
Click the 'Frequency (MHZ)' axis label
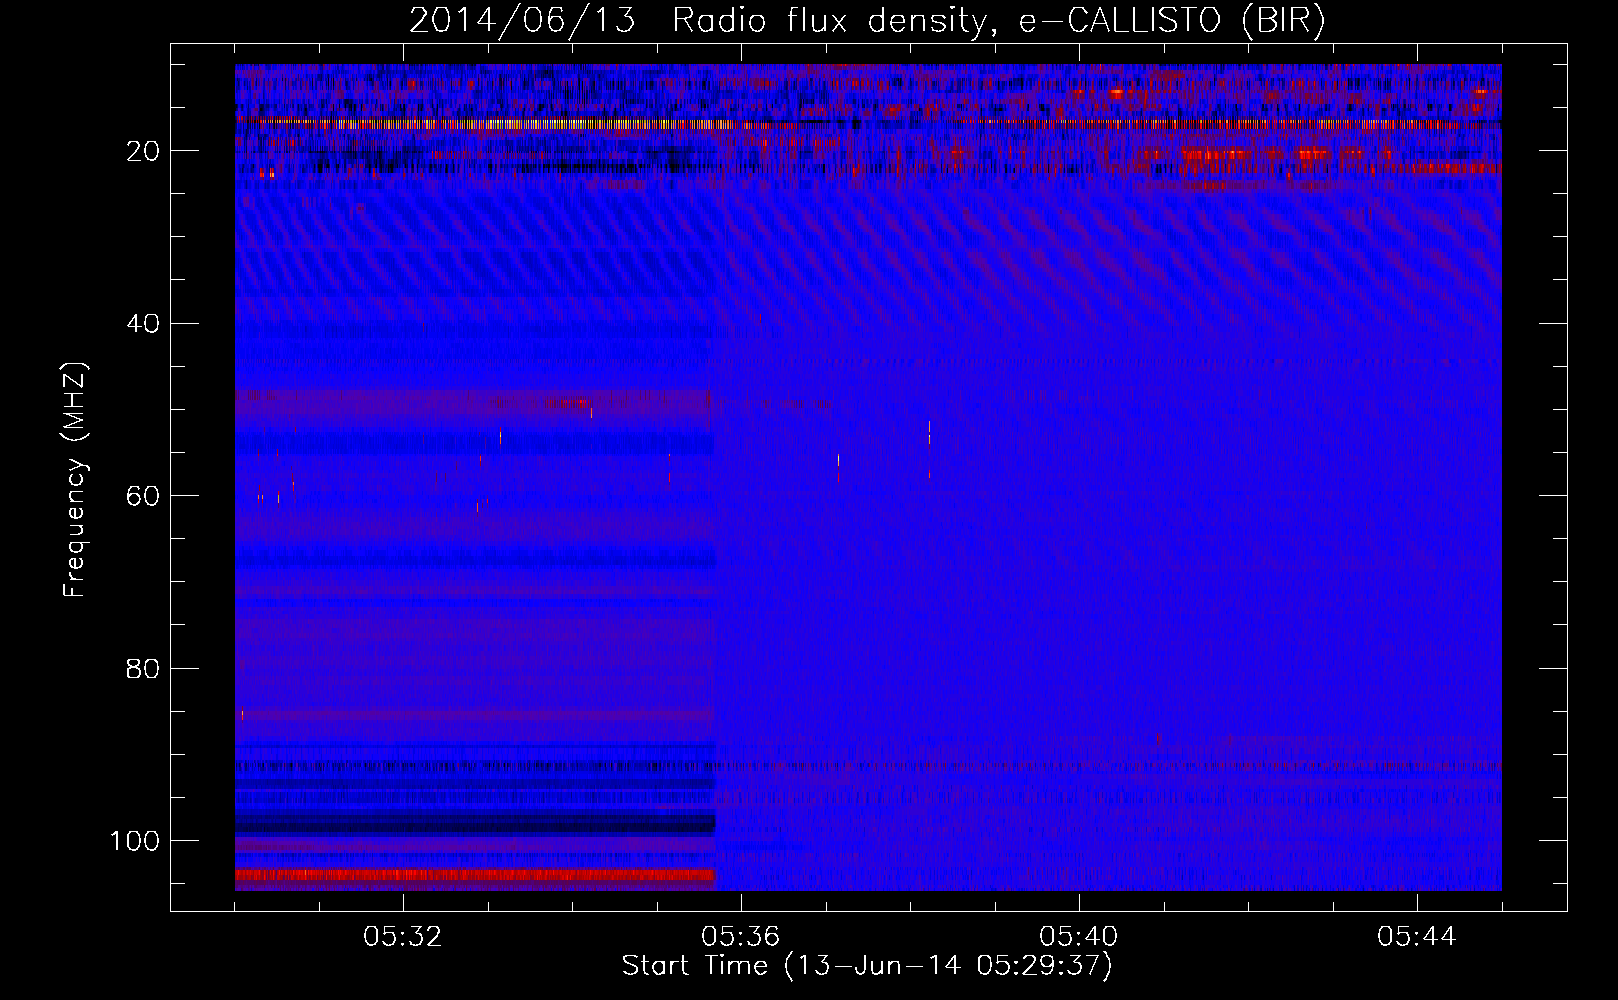(x=75, y=480)
